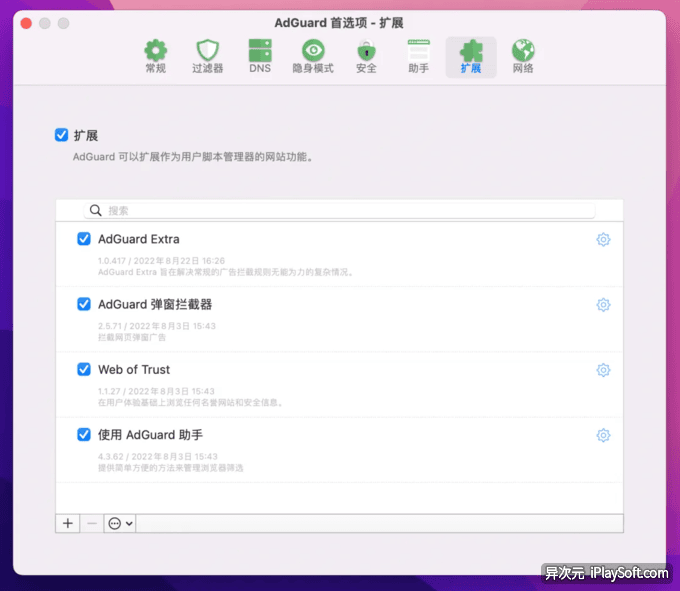Open the 助手 assistant tab

tap(418, 56)
